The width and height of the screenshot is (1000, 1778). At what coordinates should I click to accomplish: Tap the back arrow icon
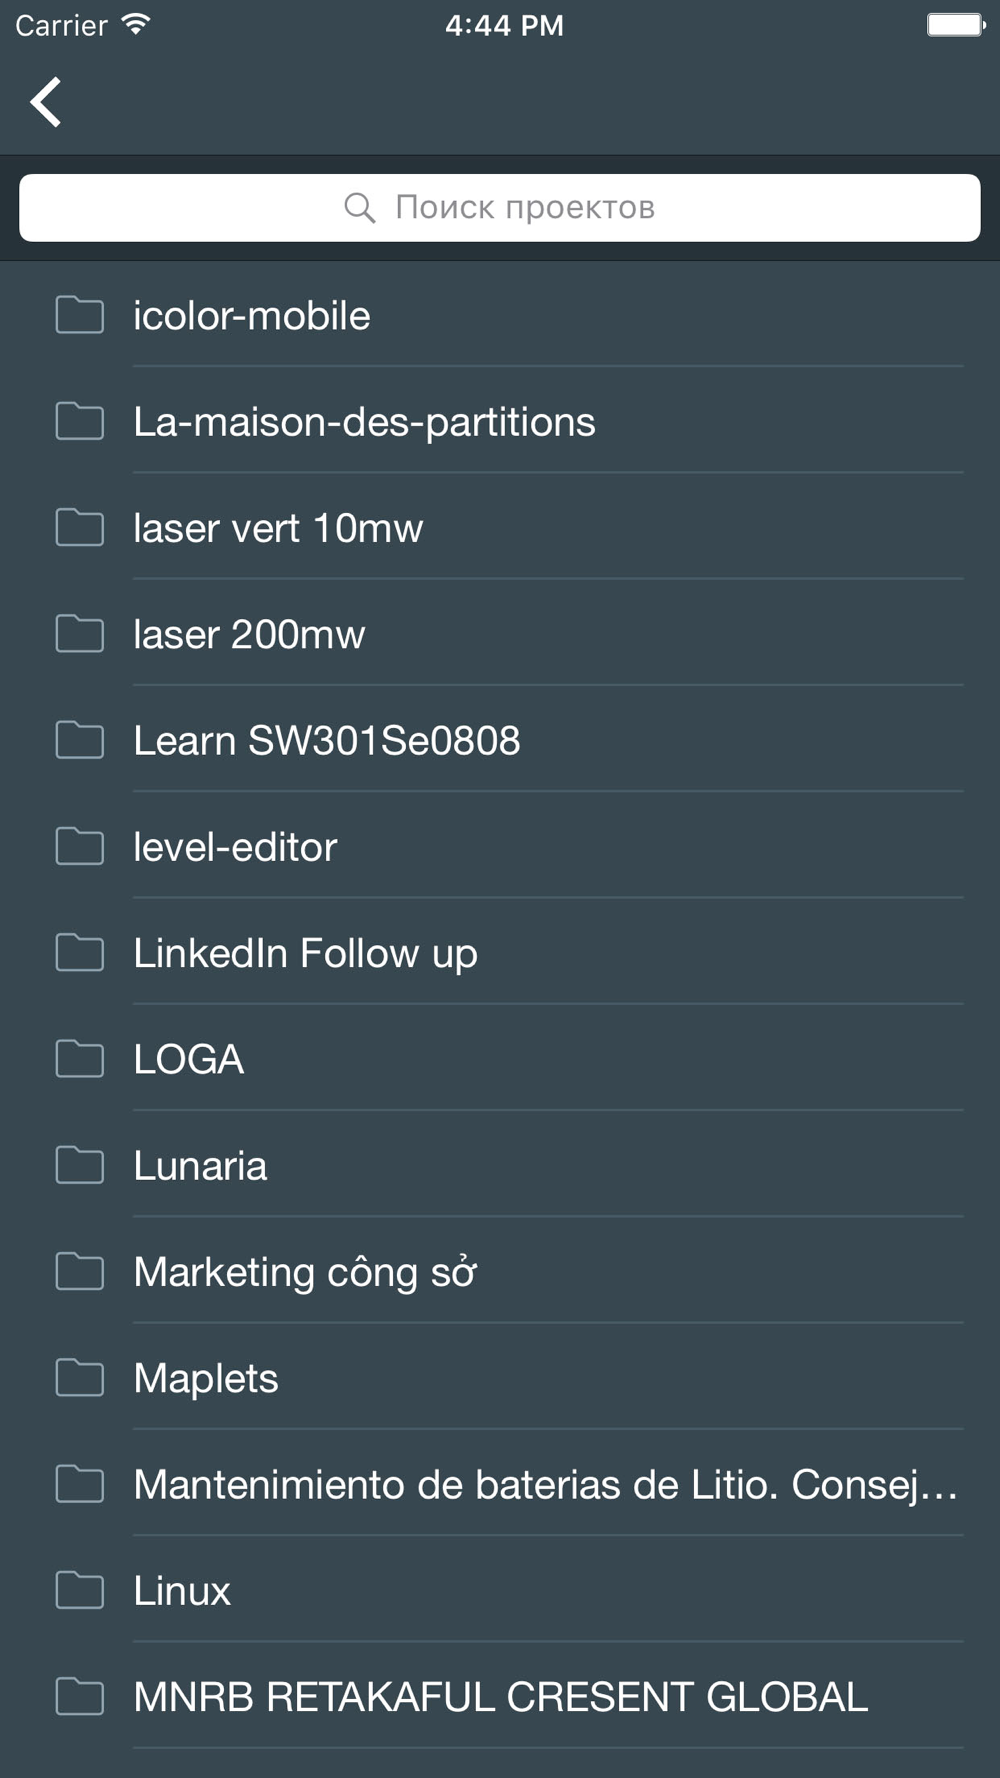click(46, 102)
